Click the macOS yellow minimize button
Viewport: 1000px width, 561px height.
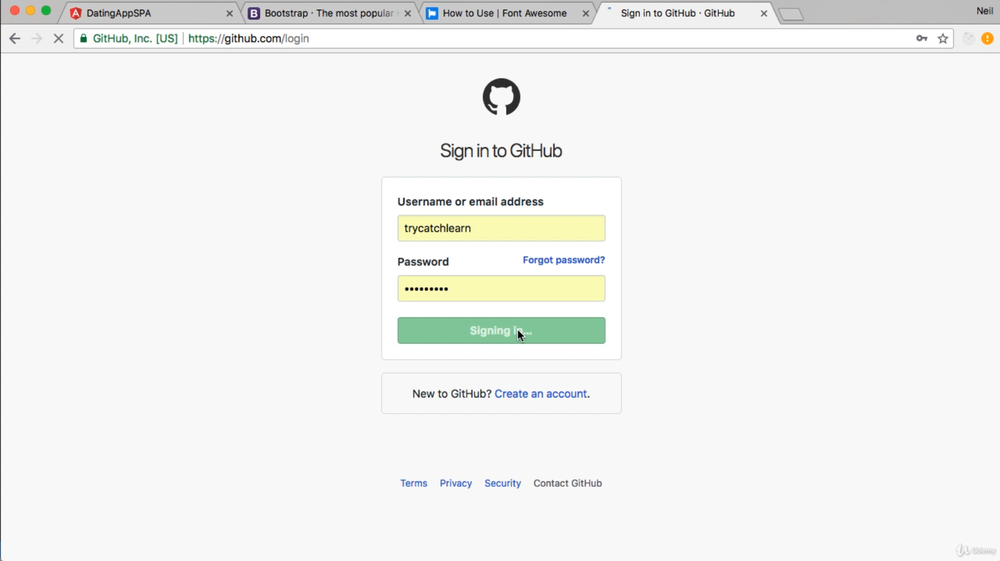pos(30,11)
